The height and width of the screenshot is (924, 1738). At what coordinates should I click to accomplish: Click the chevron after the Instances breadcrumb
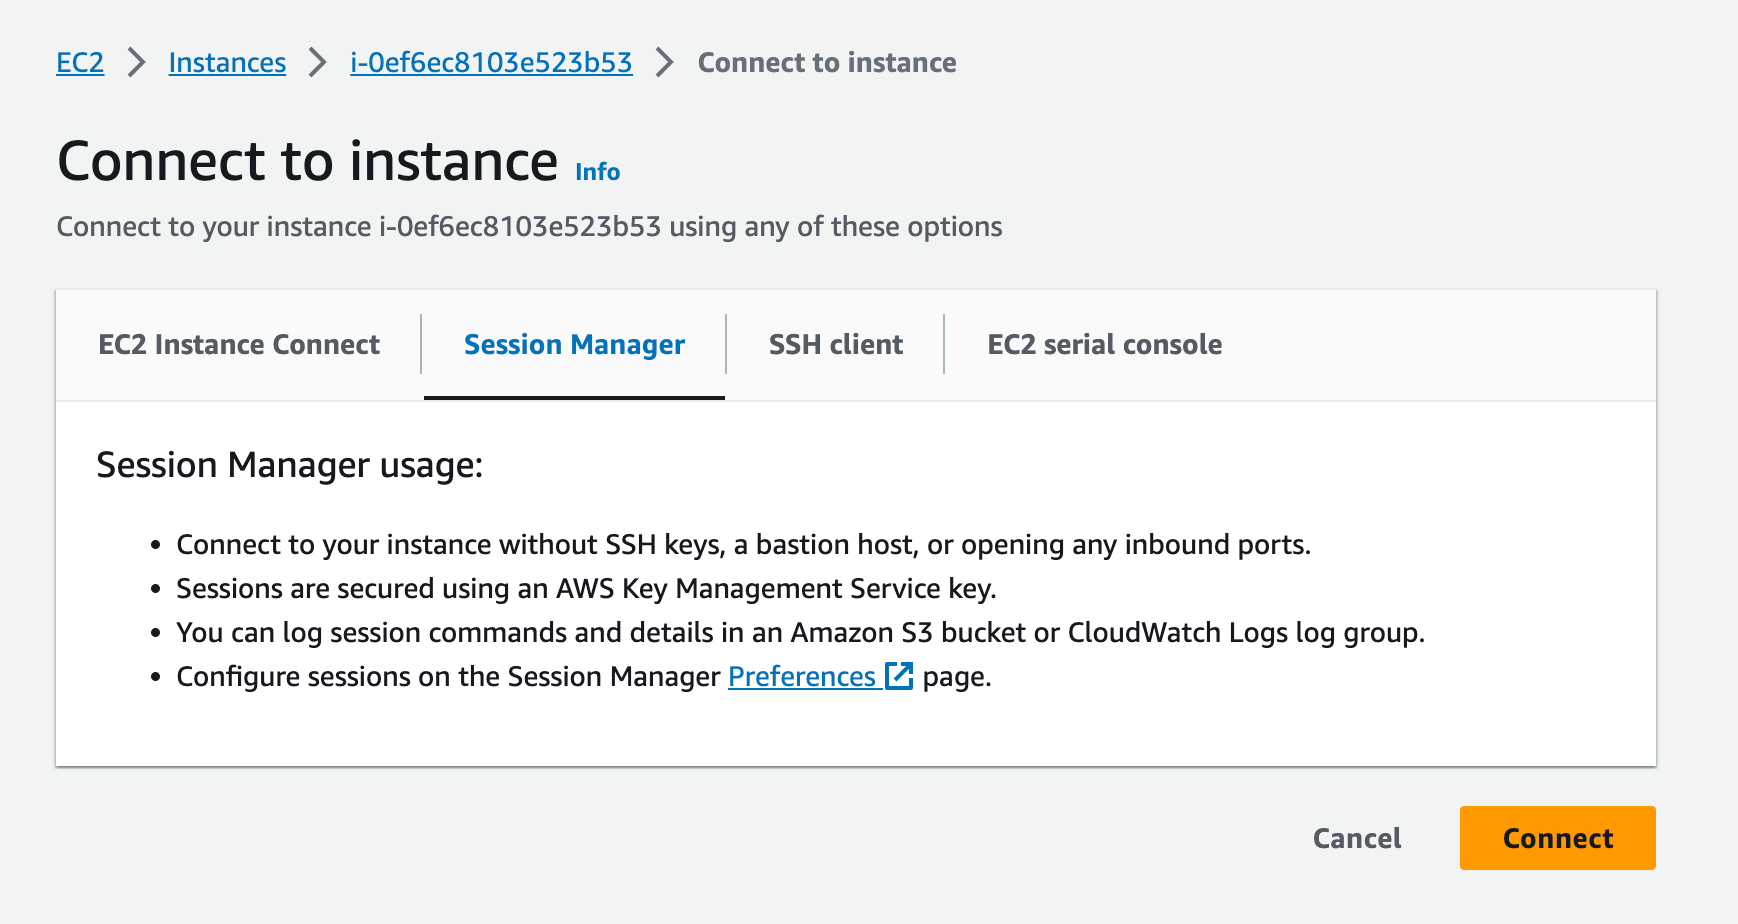pos(318,63)
